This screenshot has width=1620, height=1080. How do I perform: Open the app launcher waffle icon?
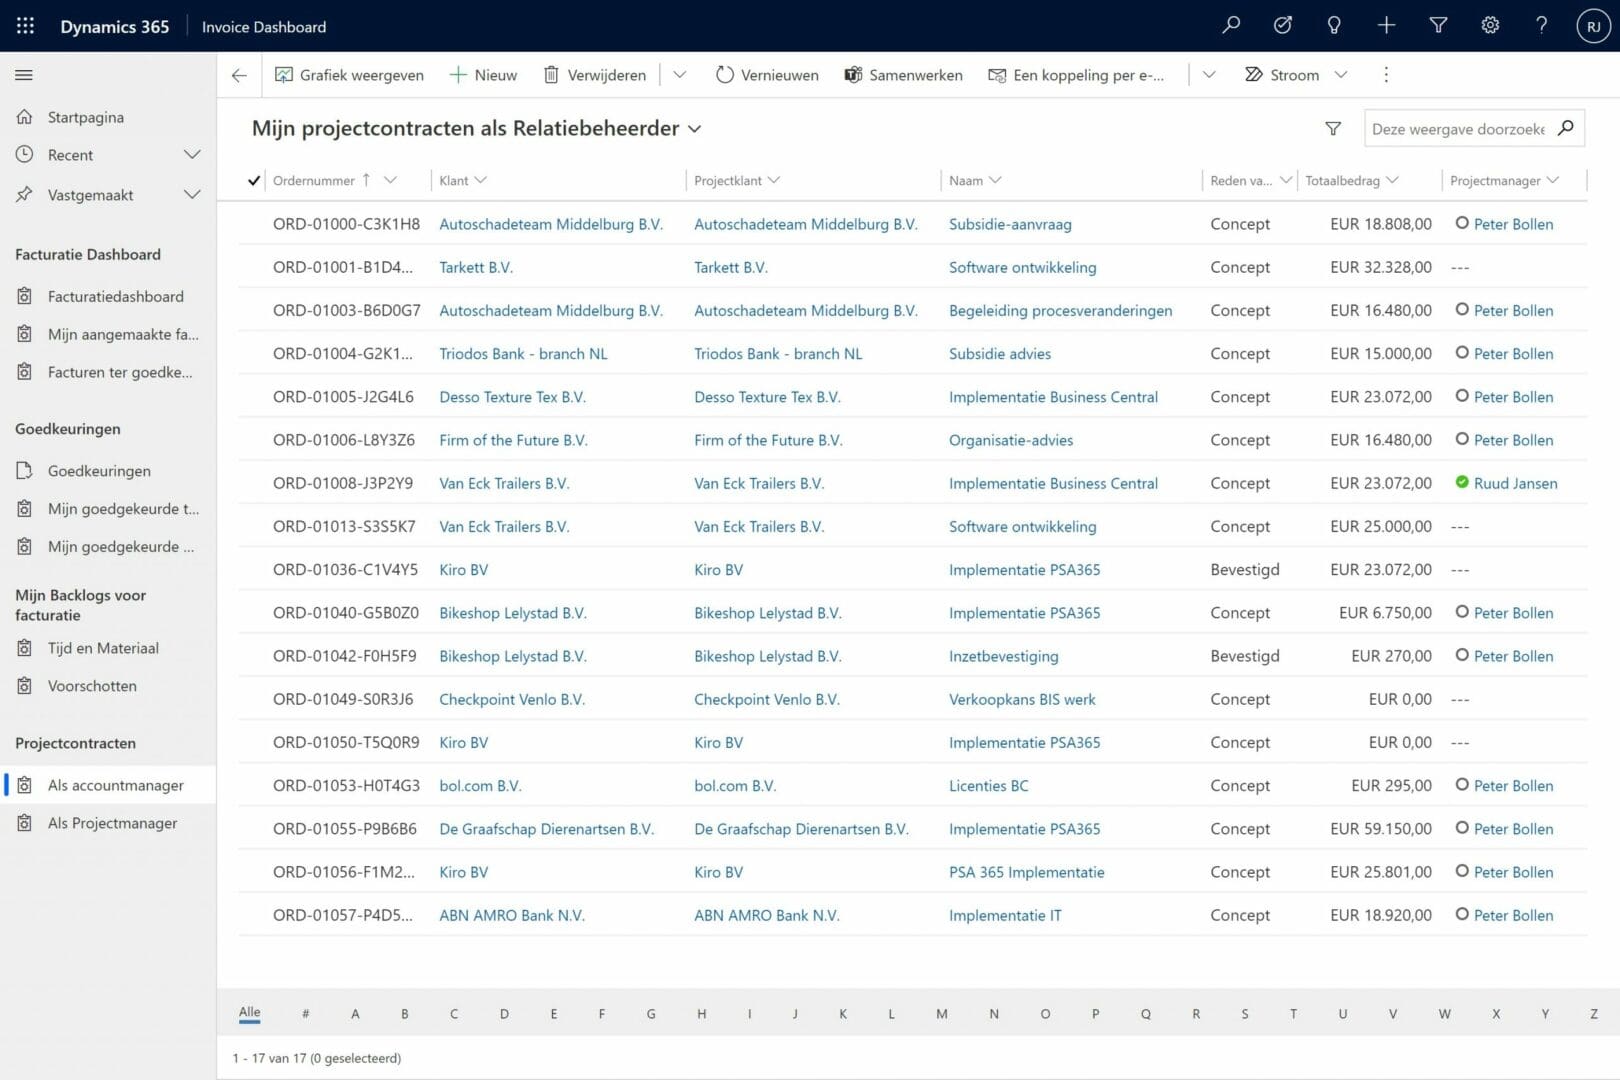click(x=25, y=26)
